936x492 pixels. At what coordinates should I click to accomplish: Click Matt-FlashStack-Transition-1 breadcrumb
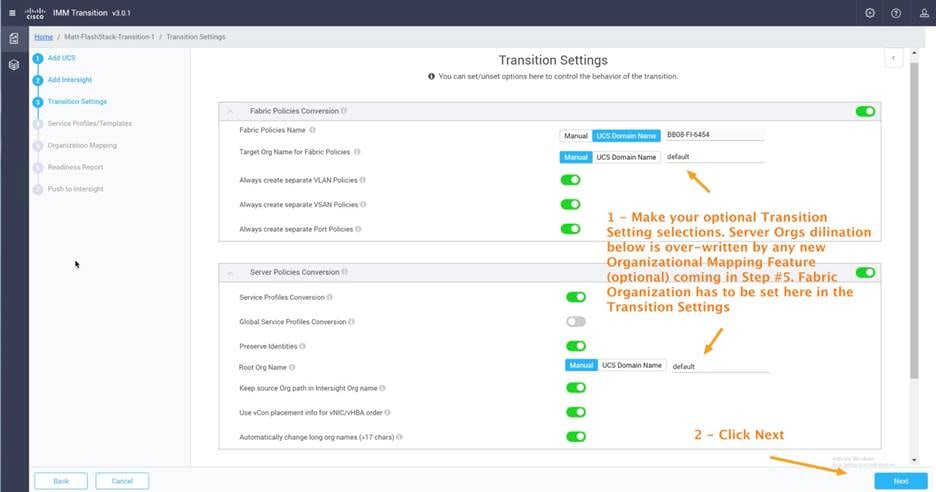[x=109, y=37]
